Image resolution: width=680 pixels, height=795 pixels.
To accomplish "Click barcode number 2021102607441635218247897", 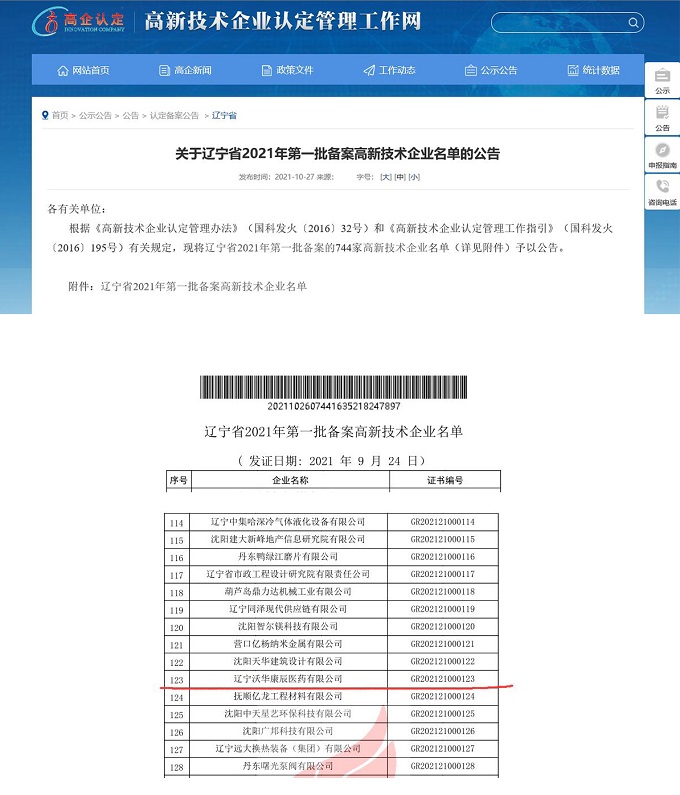I will (334, 406).
